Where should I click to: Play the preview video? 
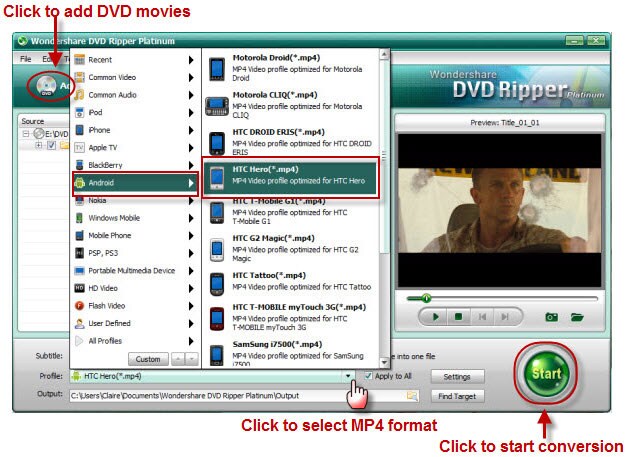click(x=435, y=317)
